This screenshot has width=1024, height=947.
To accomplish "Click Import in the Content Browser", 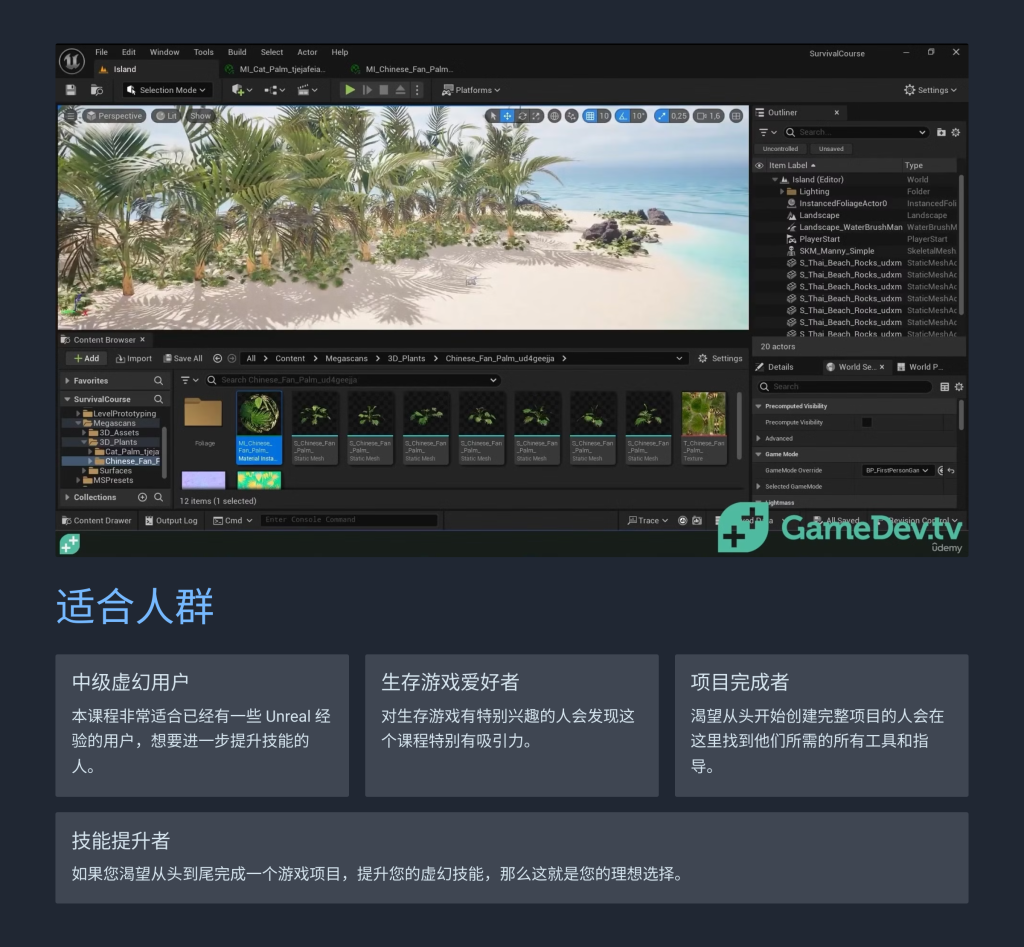I will pyautogui.click(x=133, y=359).
